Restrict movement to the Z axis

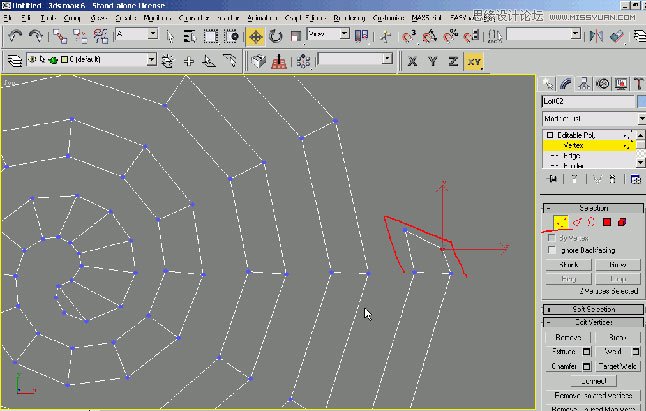(x=453, y=61)
